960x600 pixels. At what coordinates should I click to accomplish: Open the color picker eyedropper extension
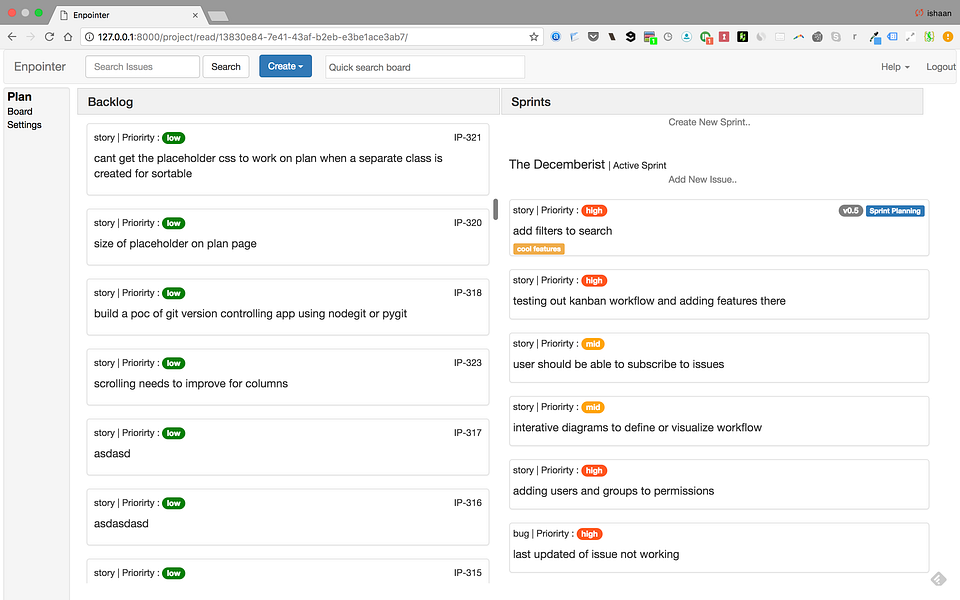click(874, 37)
